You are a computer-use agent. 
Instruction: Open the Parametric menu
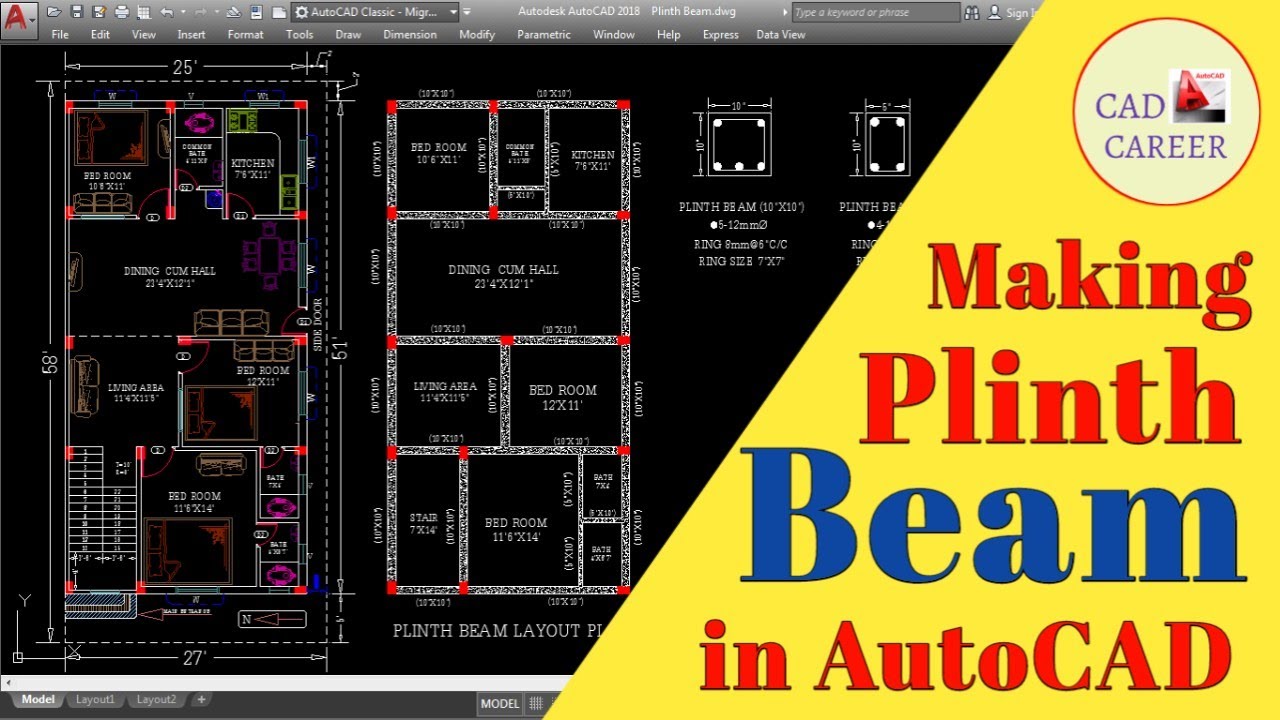click(545, 34)
